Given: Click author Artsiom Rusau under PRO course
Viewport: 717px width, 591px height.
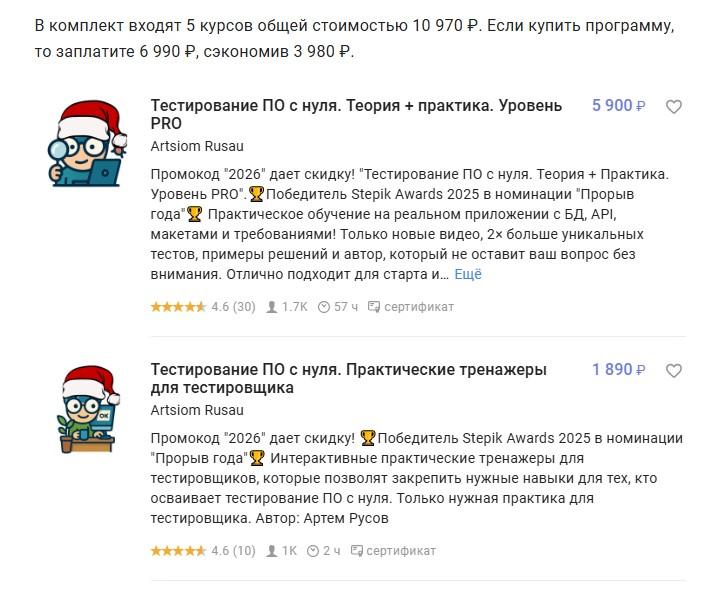Looking at the screenshot, I should 197,146.
